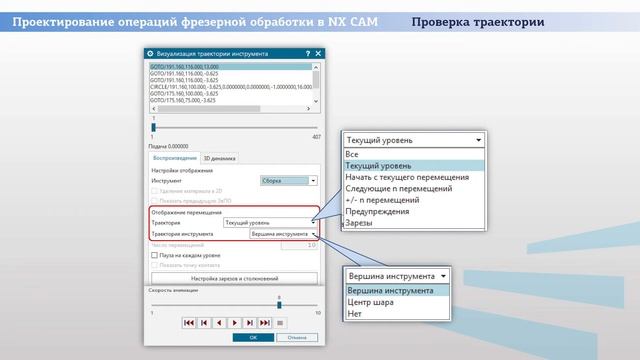The image size is (640, 360).
Task: Click 'Показать точку контакта' checkbox
Action: click(154, 265)
